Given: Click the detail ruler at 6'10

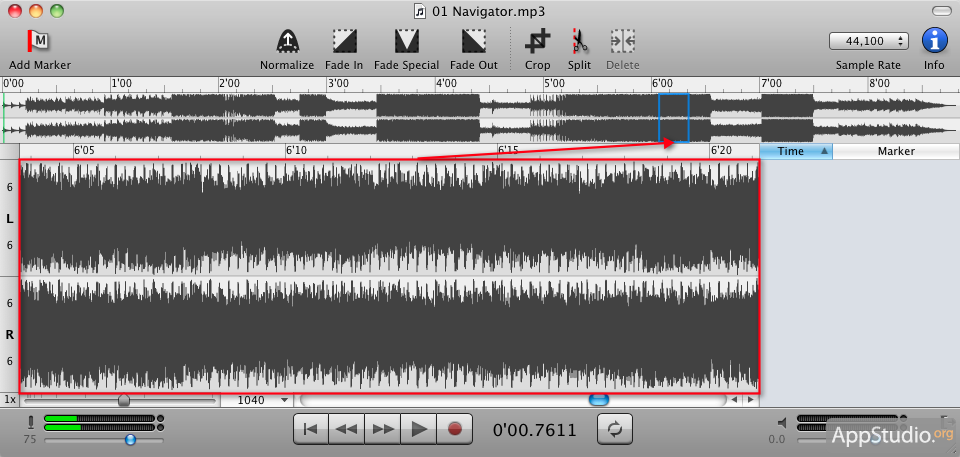Looking at the screenshot, I should [296, 150].
